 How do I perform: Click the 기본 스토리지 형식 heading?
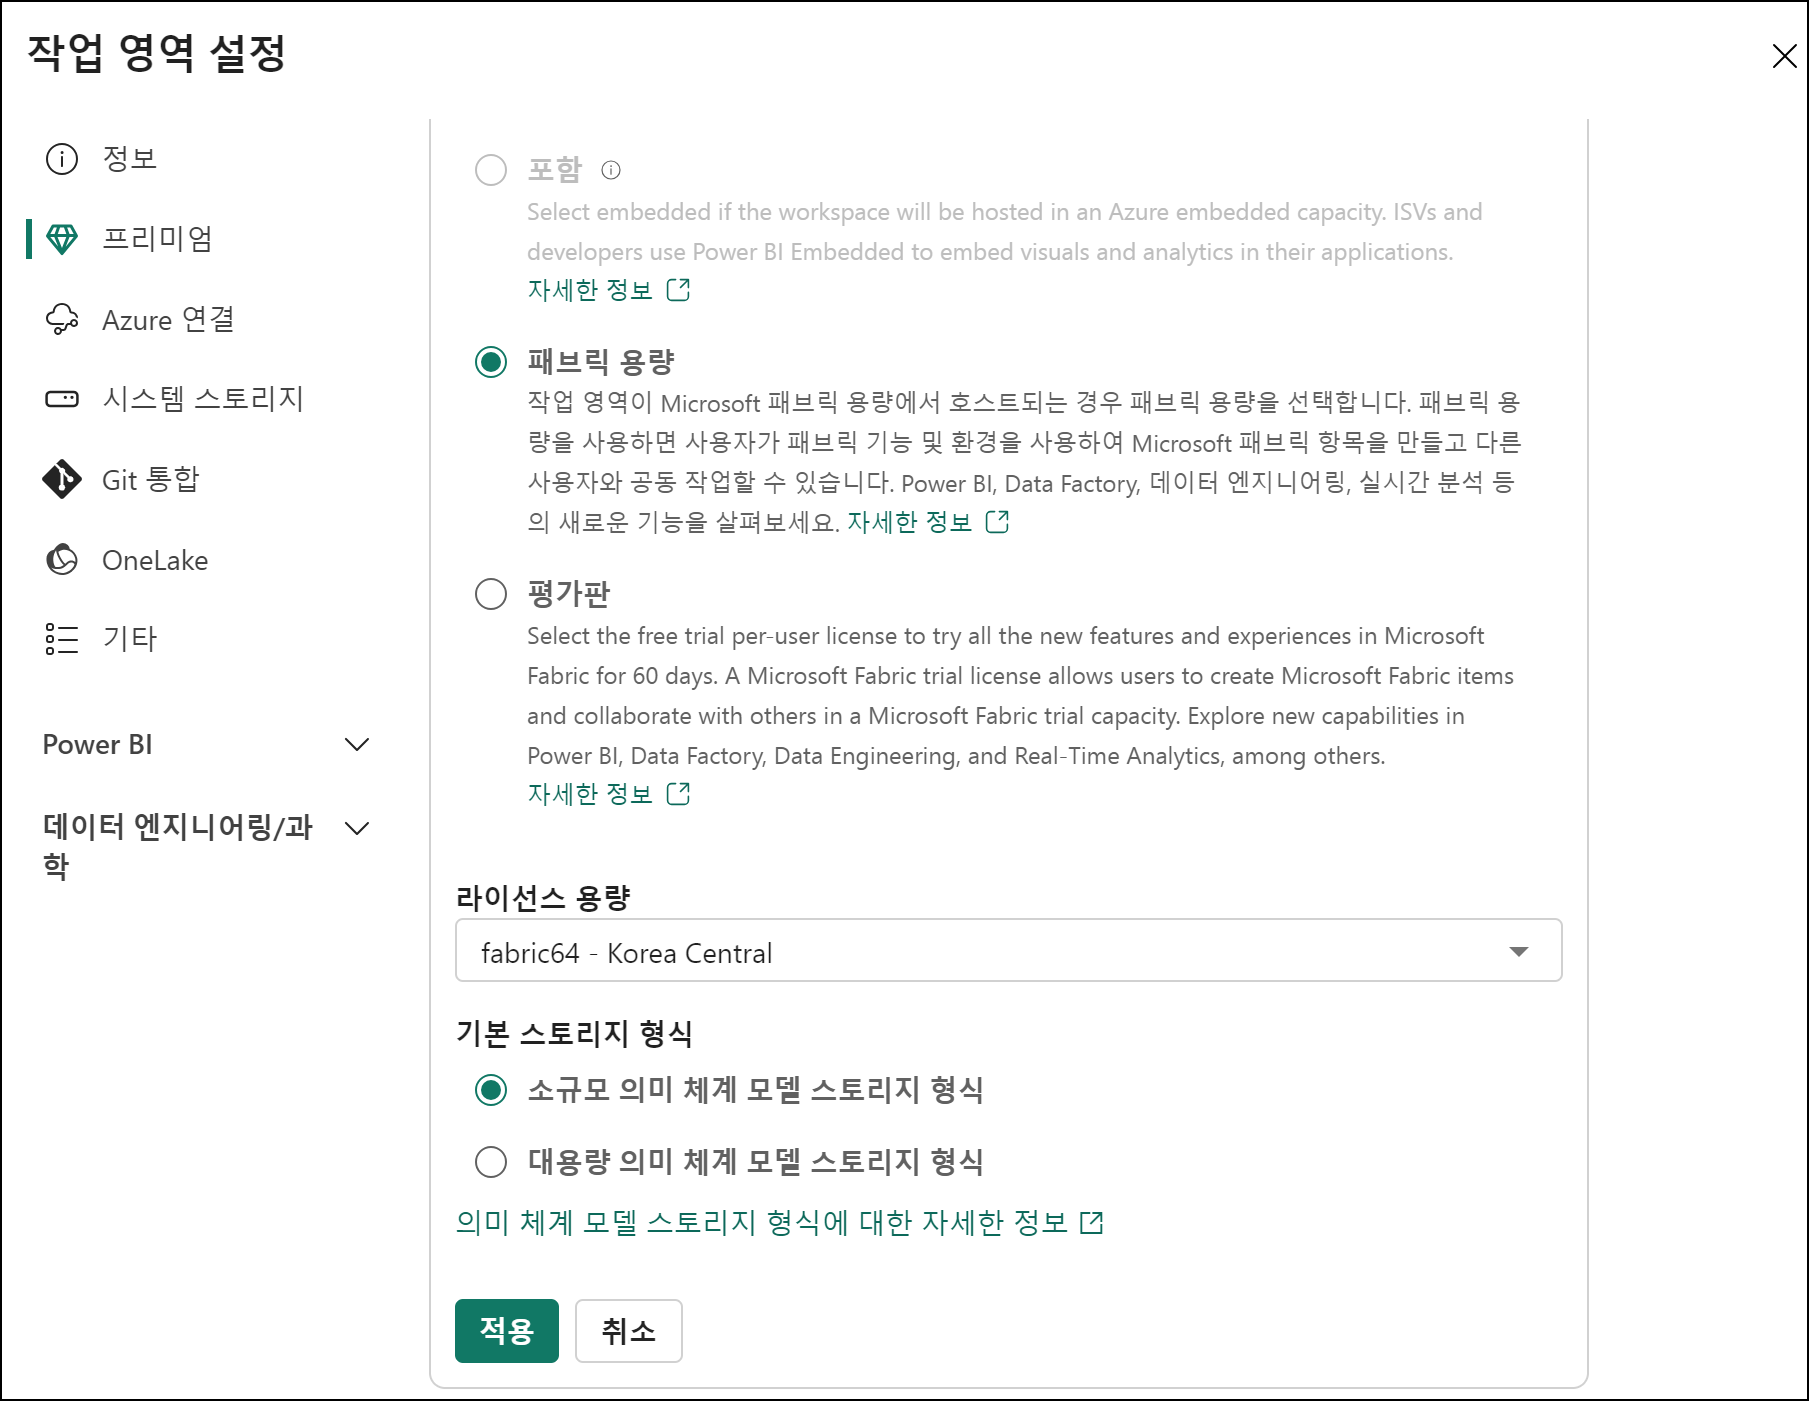coord(574,1033)
